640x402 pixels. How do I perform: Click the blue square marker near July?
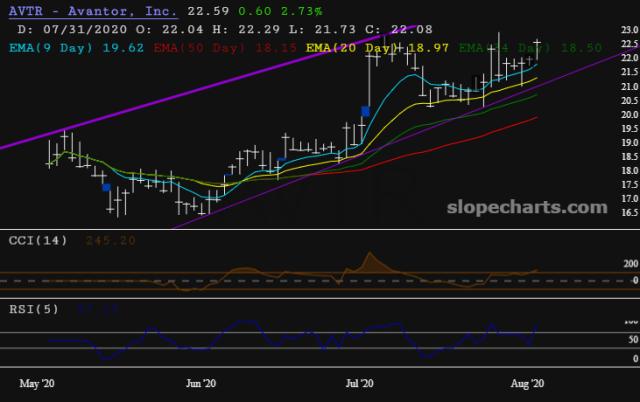[x=367, y=112]
